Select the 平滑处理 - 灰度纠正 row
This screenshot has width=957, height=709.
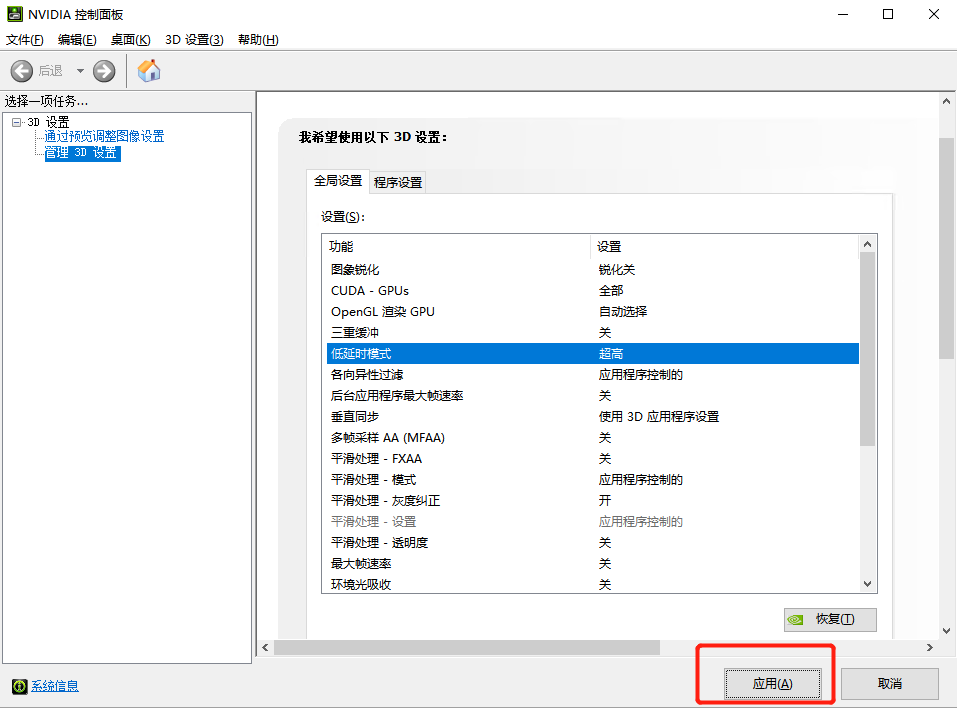pos(593,501)
